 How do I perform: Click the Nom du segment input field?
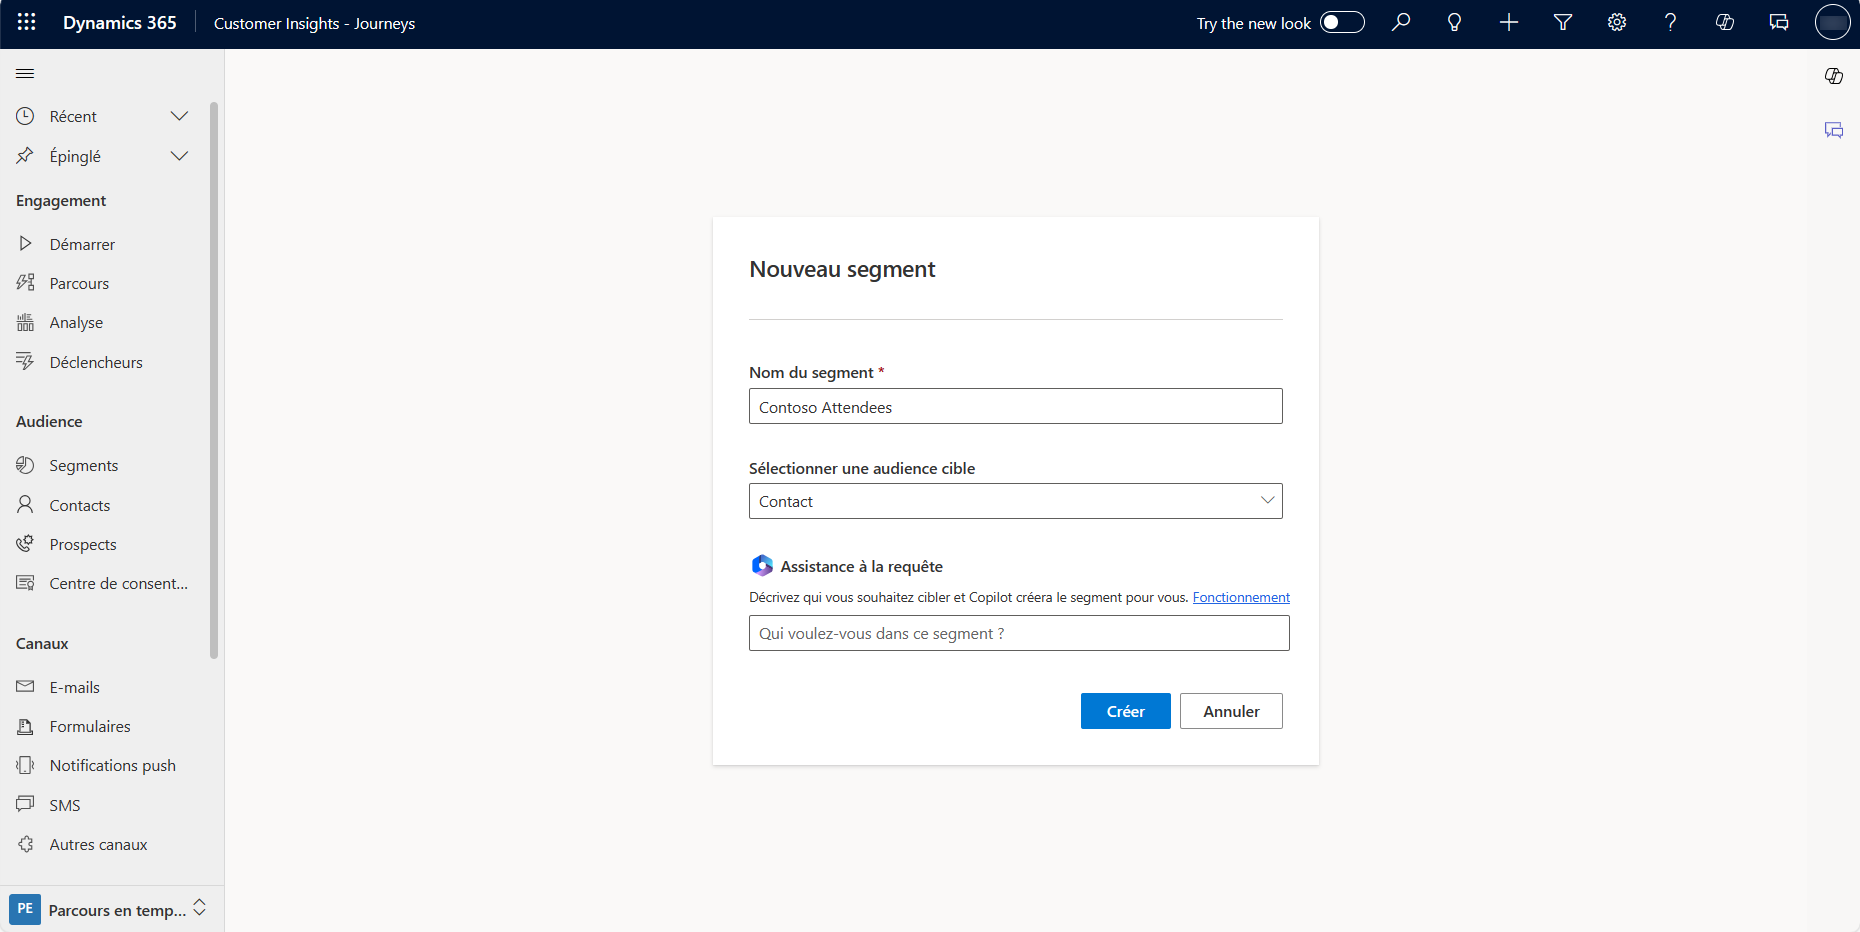[x=1015, y=406]
